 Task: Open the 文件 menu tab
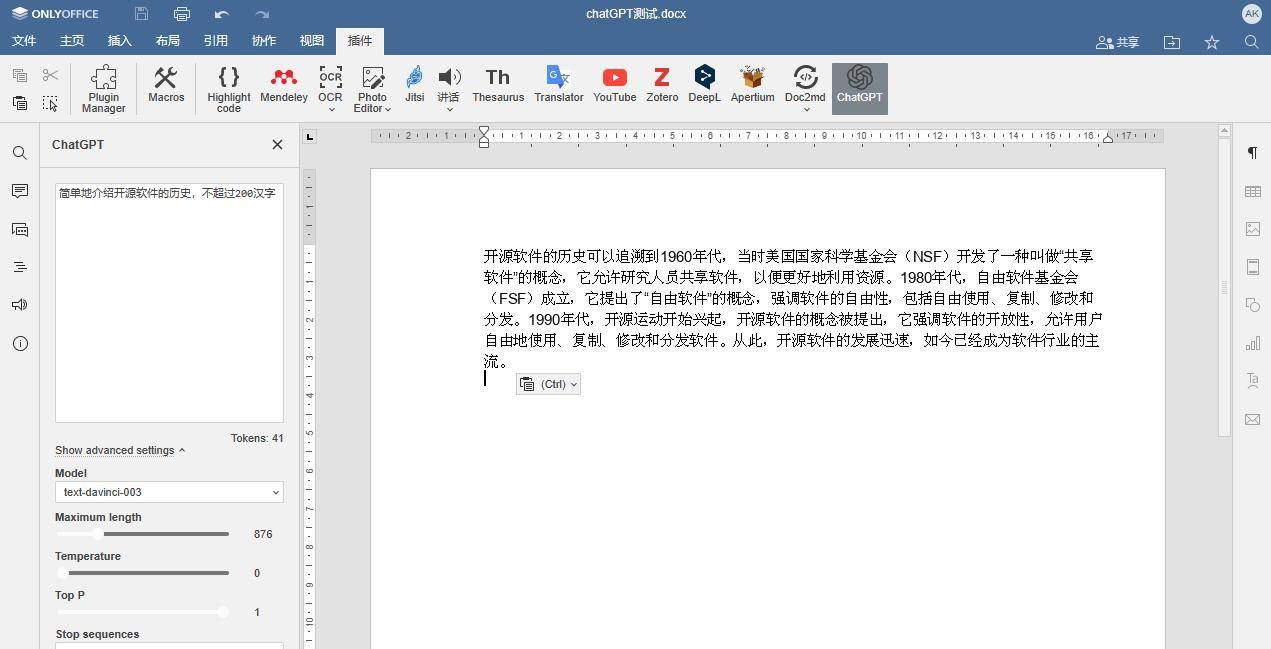(x=23, y=41)
